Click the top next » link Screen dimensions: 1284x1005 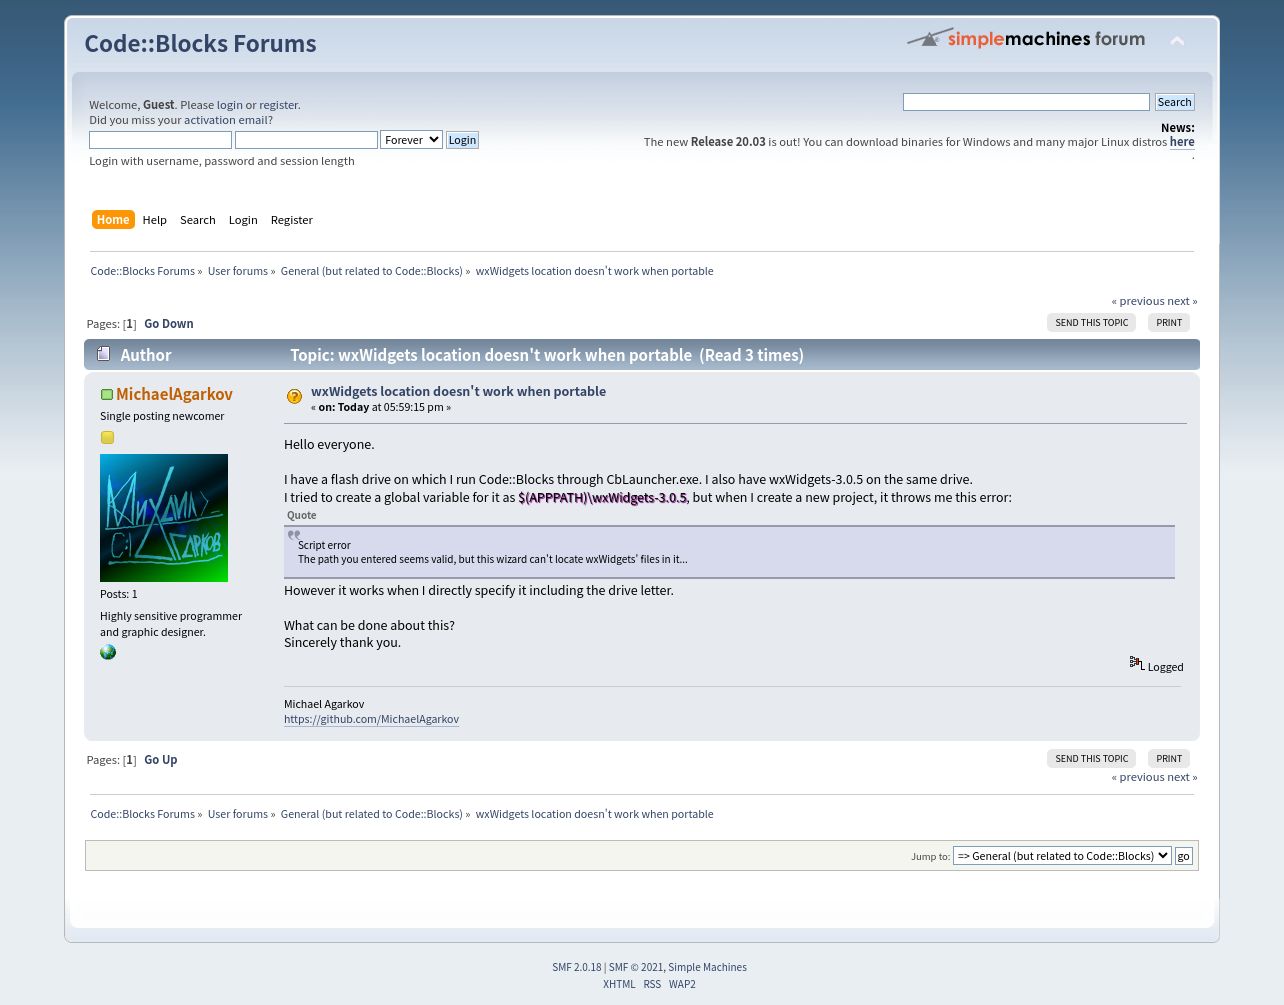point(1182,301)
